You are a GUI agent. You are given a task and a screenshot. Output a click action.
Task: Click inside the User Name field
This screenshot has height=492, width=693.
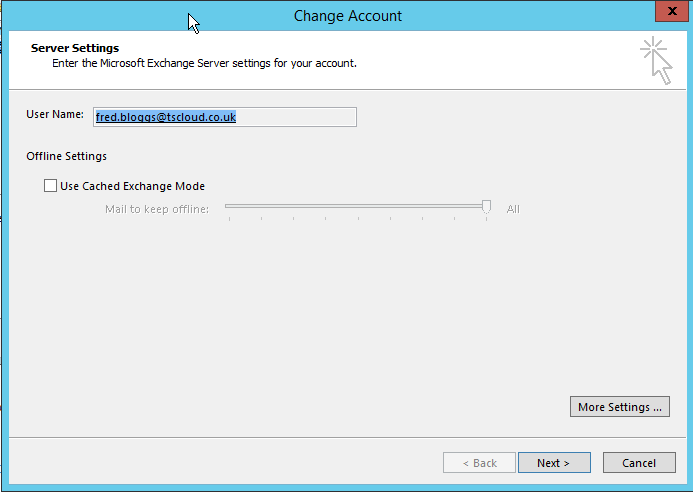[x=225, y=117]
